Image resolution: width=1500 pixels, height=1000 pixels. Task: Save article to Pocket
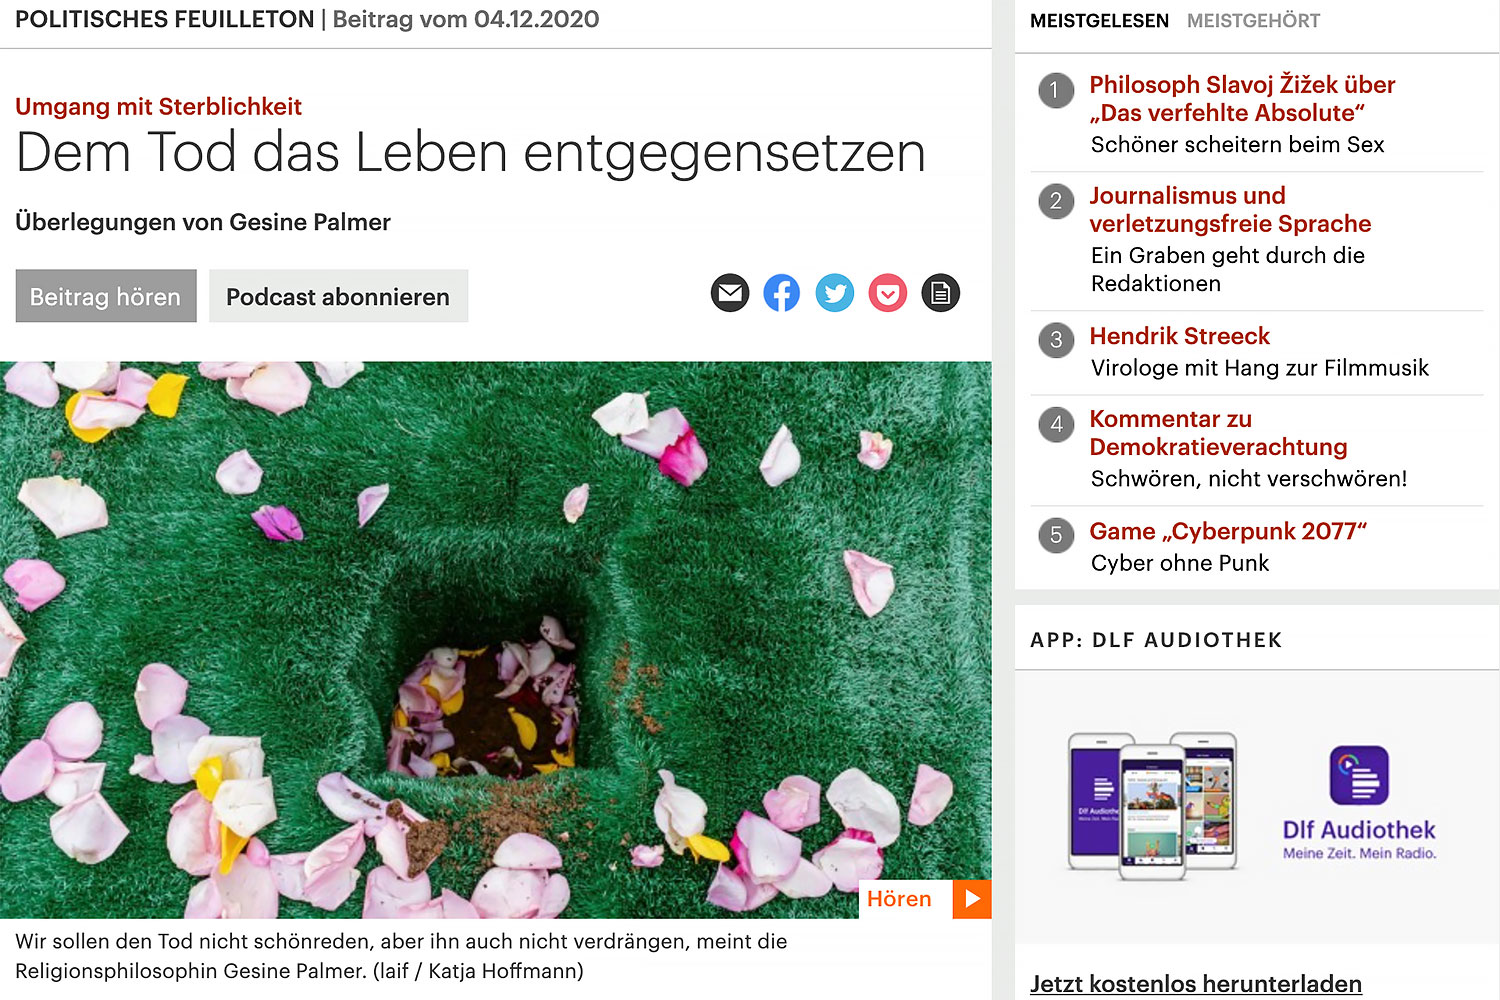888,293
